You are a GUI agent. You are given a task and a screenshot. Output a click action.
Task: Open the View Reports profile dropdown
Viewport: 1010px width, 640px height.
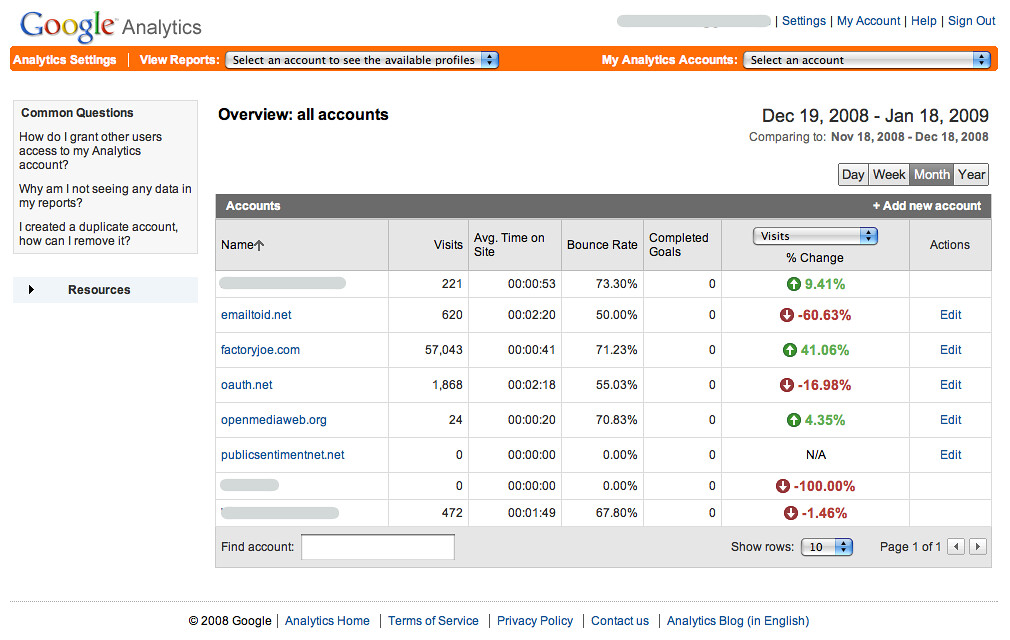tap(362, 60)
